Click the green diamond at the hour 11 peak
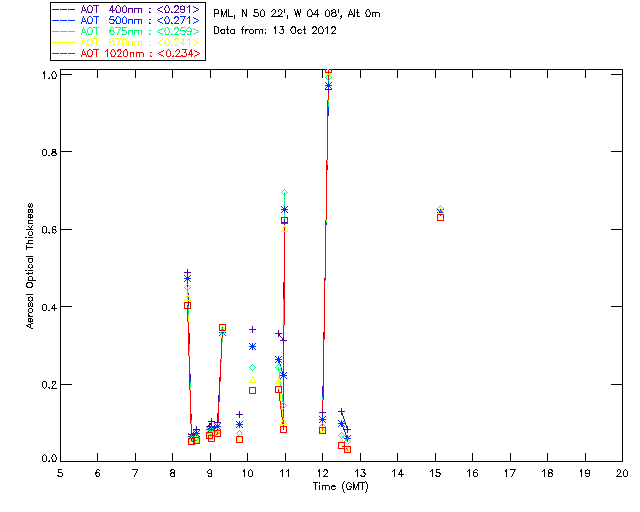640x512 pixels. point(284,192)
